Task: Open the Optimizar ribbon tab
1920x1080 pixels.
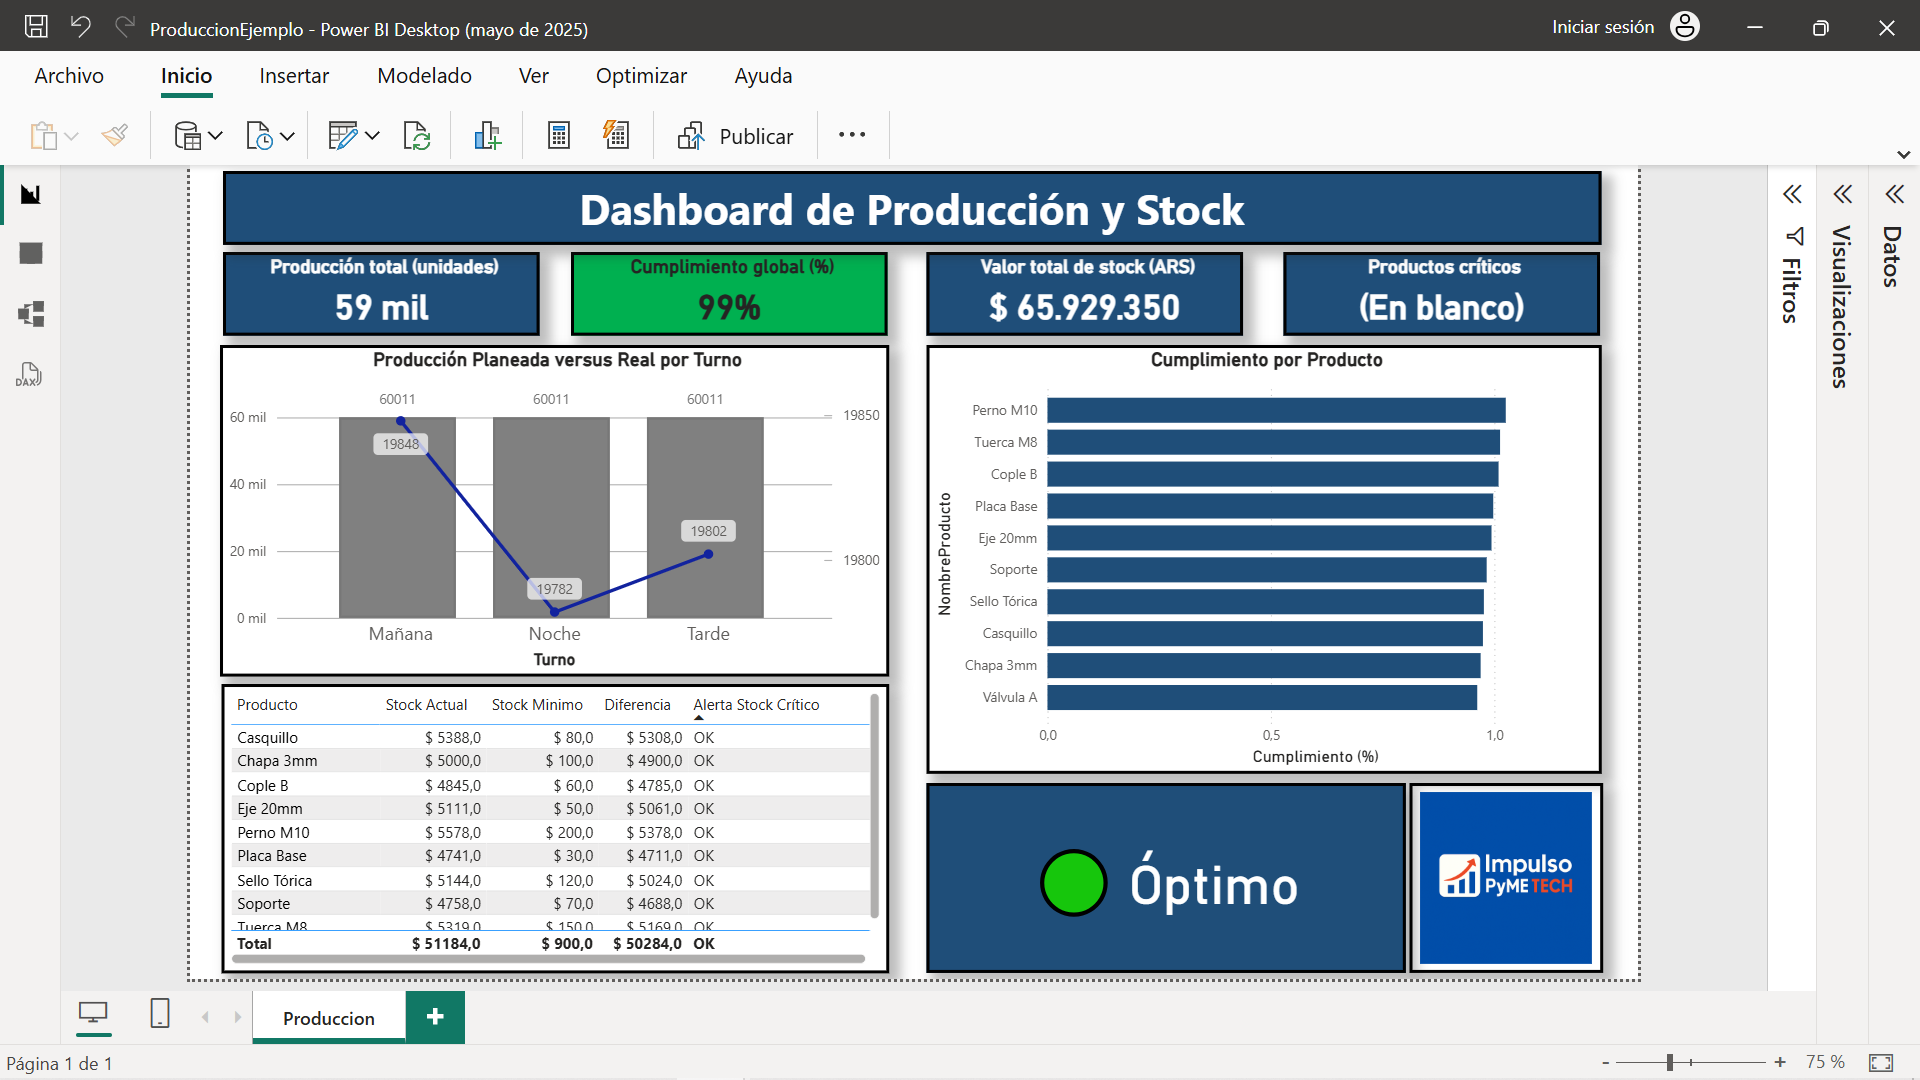Action: click(x=641, y=76)
